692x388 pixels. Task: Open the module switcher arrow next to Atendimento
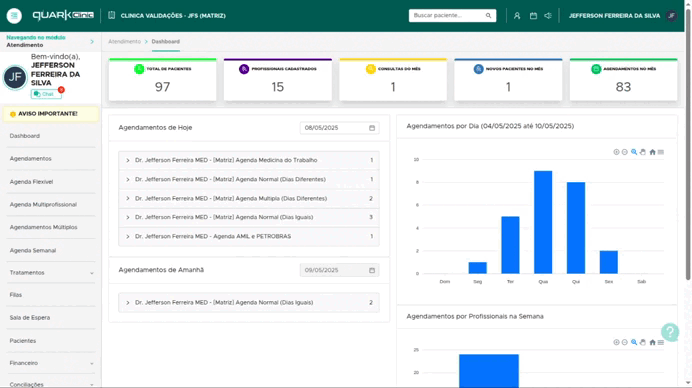[92, 41]
